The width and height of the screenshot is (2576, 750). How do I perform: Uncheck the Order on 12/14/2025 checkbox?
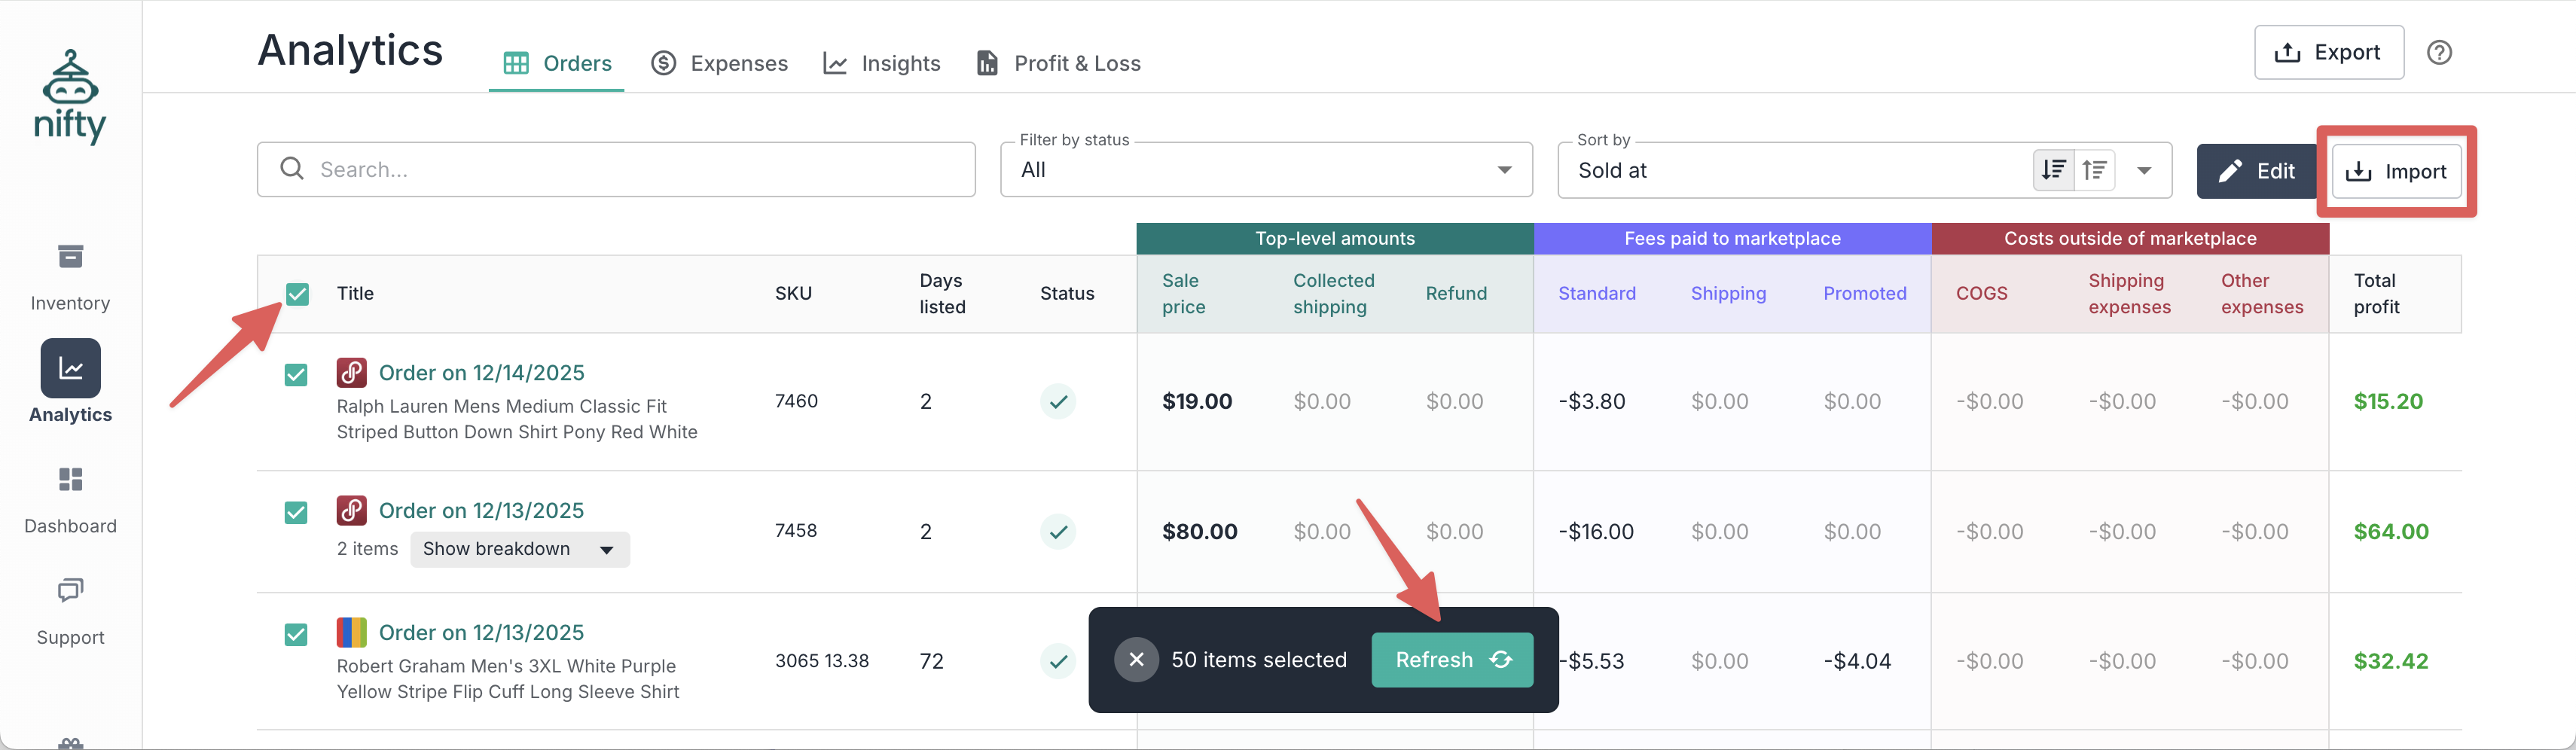pyautogui.click(x=296, y=375)
